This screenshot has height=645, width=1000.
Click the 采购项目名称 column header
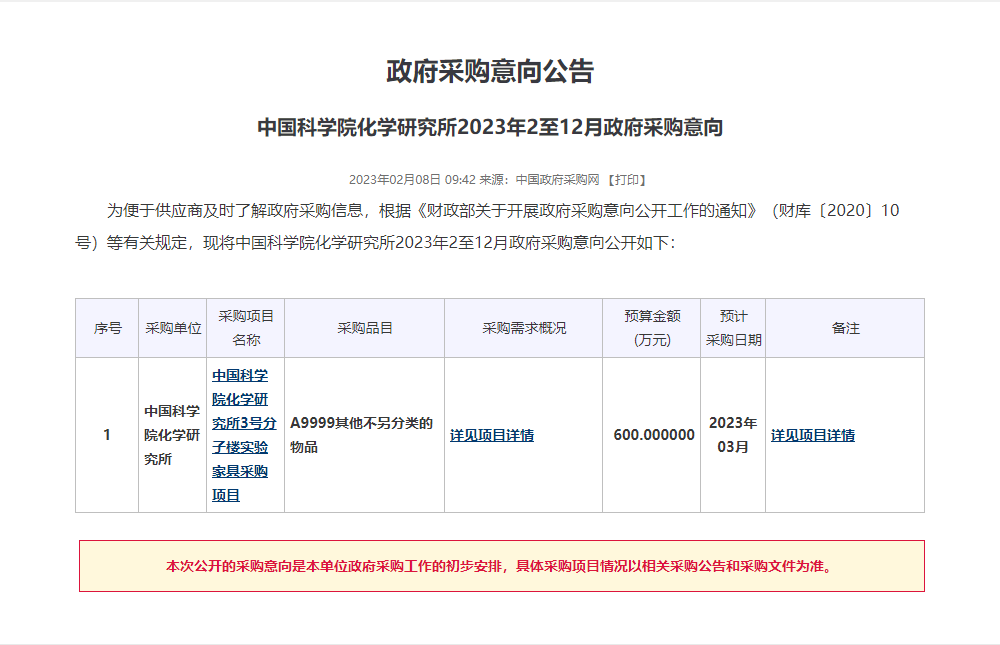[x=246, y=328]
